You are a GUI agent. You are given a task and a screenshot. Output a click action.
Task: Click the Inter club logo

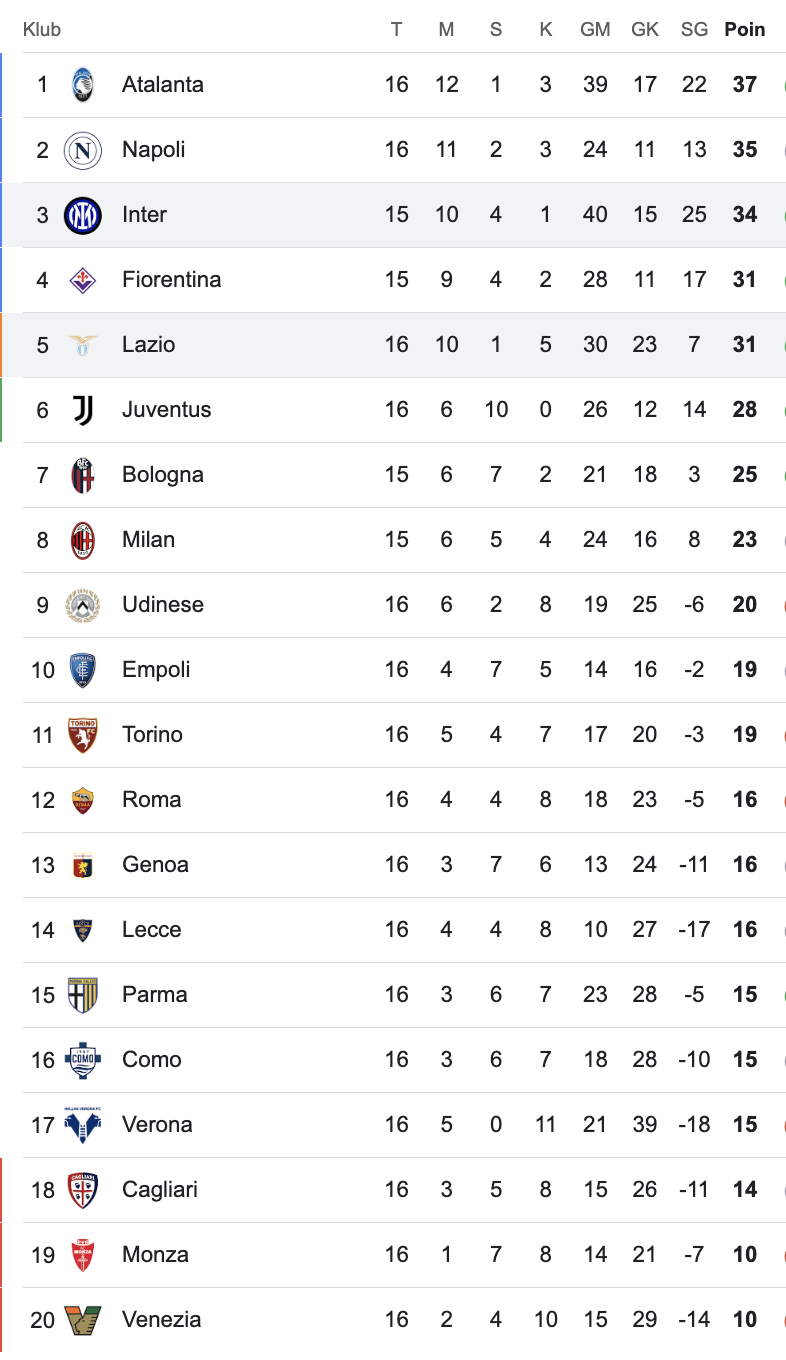83,215
